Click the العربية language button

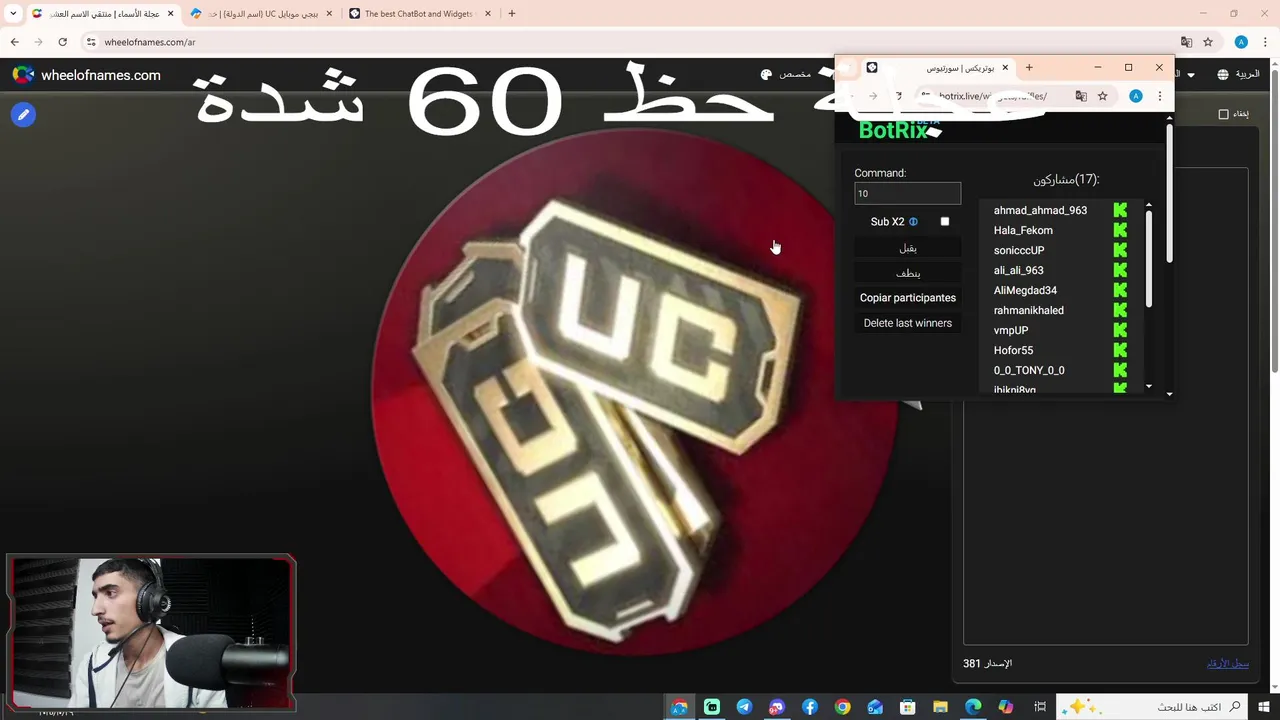click(x=1238, y=74)
